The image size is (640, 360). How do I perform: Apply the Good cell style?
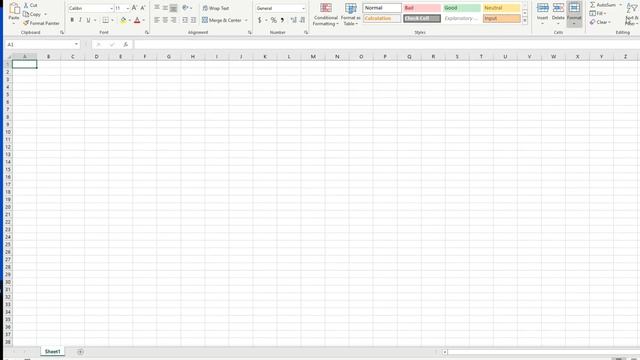(x=462, y=8)
